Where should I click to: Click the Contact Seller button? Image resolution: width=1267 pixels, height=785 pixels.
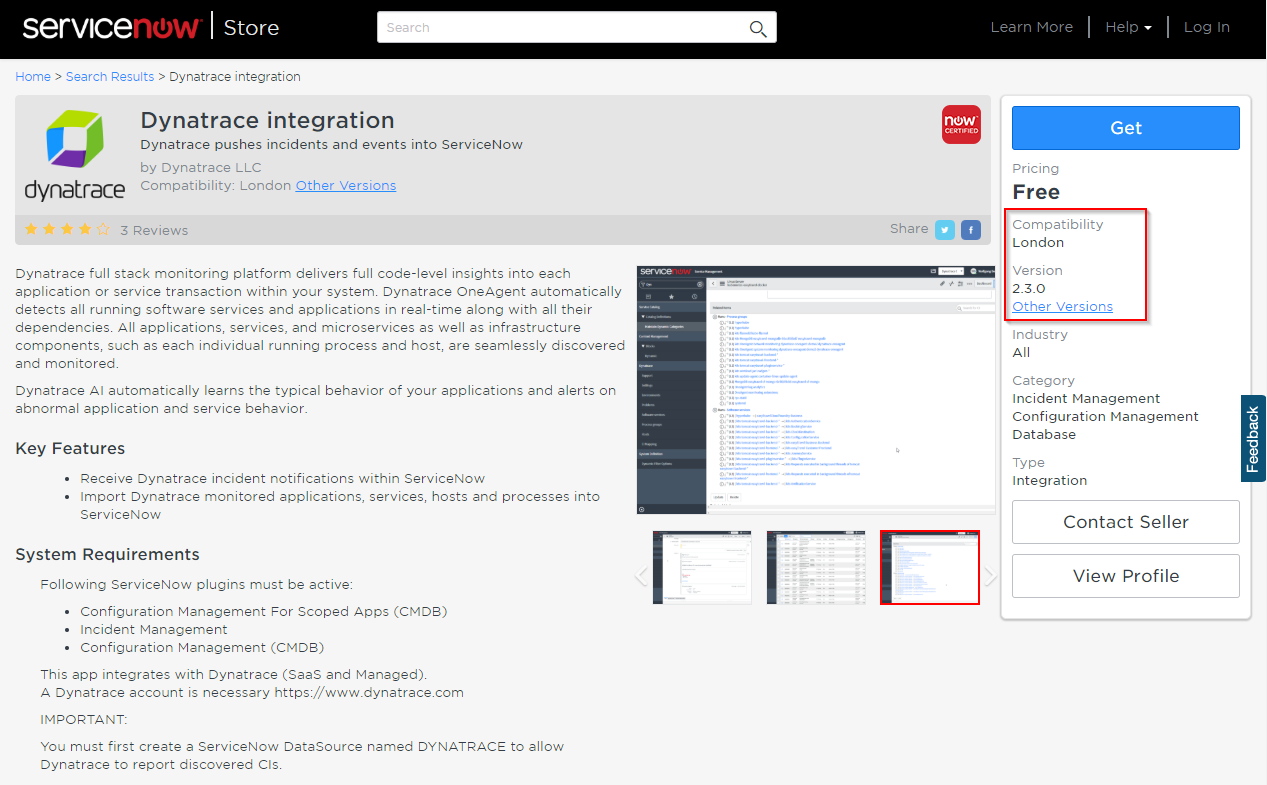1126,522
